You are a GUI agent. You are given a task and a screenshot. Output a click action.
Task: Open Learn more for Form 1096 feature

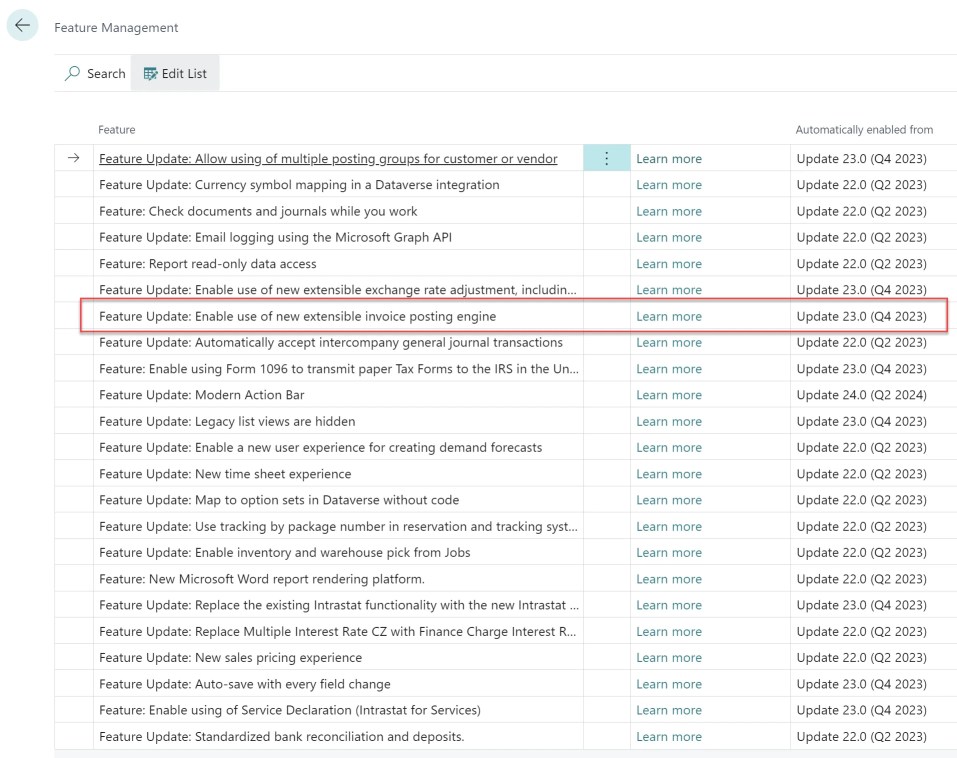pyautogui.click(x=669, y=369)
